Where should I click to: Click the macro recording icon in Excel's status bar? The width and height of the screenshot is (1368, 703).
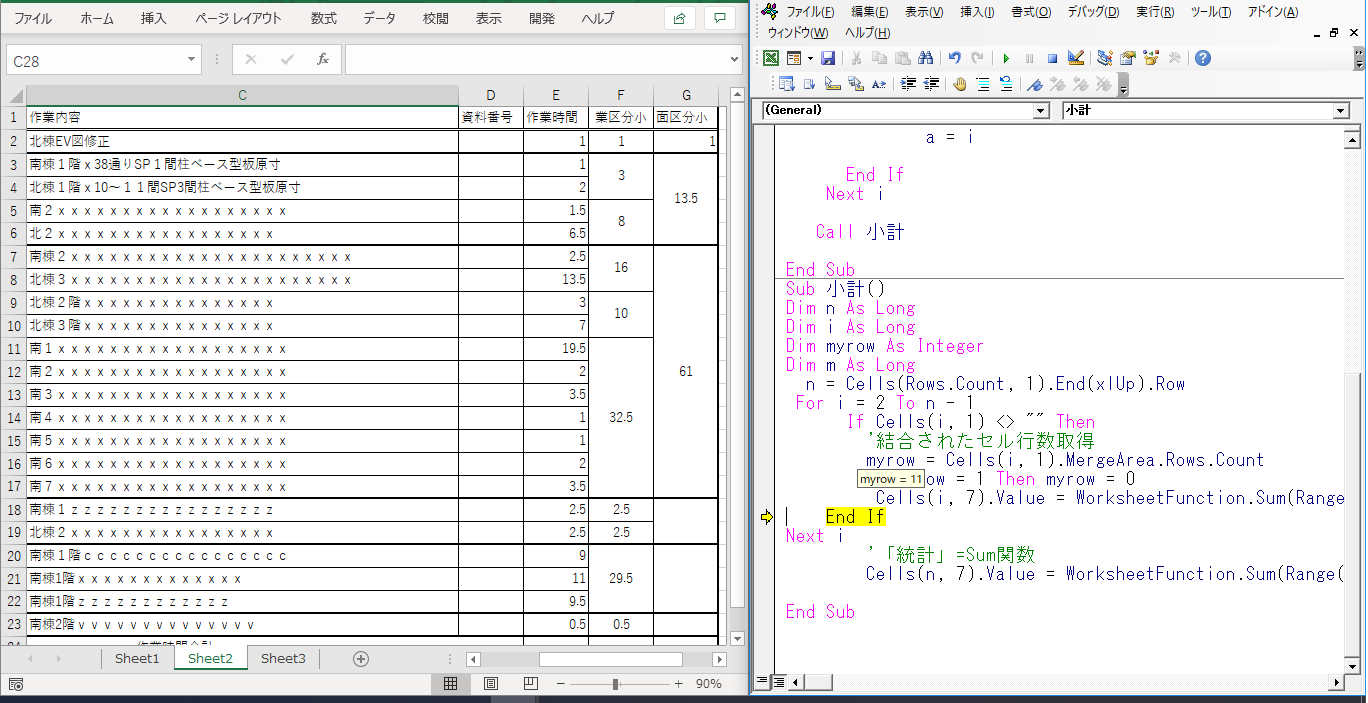[17, 684]
